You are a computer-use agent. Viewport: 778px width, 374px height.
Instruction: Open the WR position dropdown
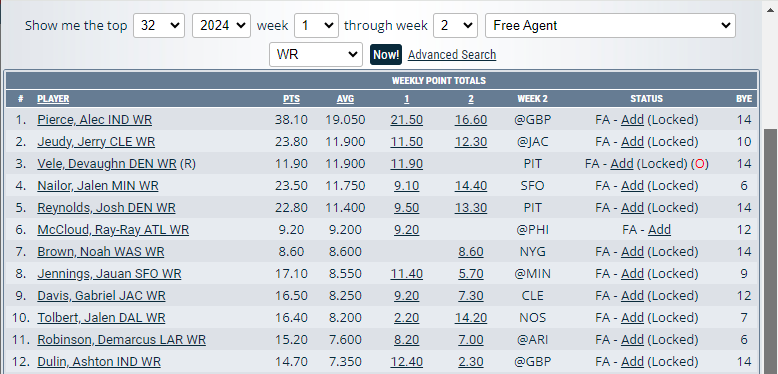point(316,55)
